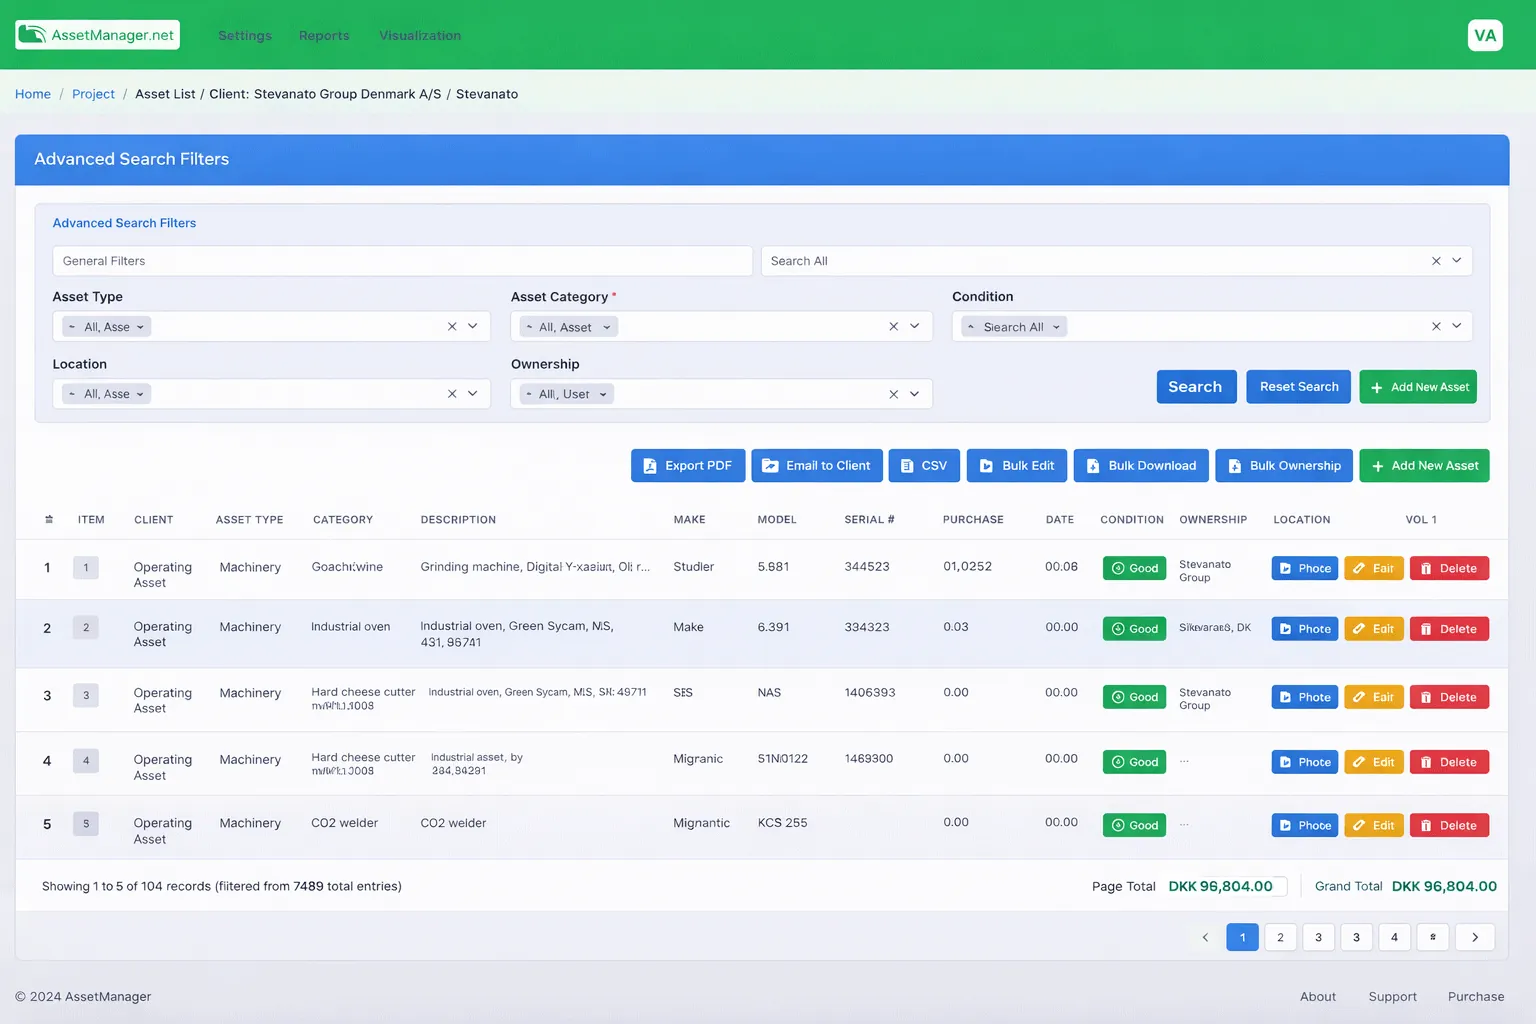Click the Bulk Ownership button
This screenshot has width=1536, height=1024.
[1284, 466]
